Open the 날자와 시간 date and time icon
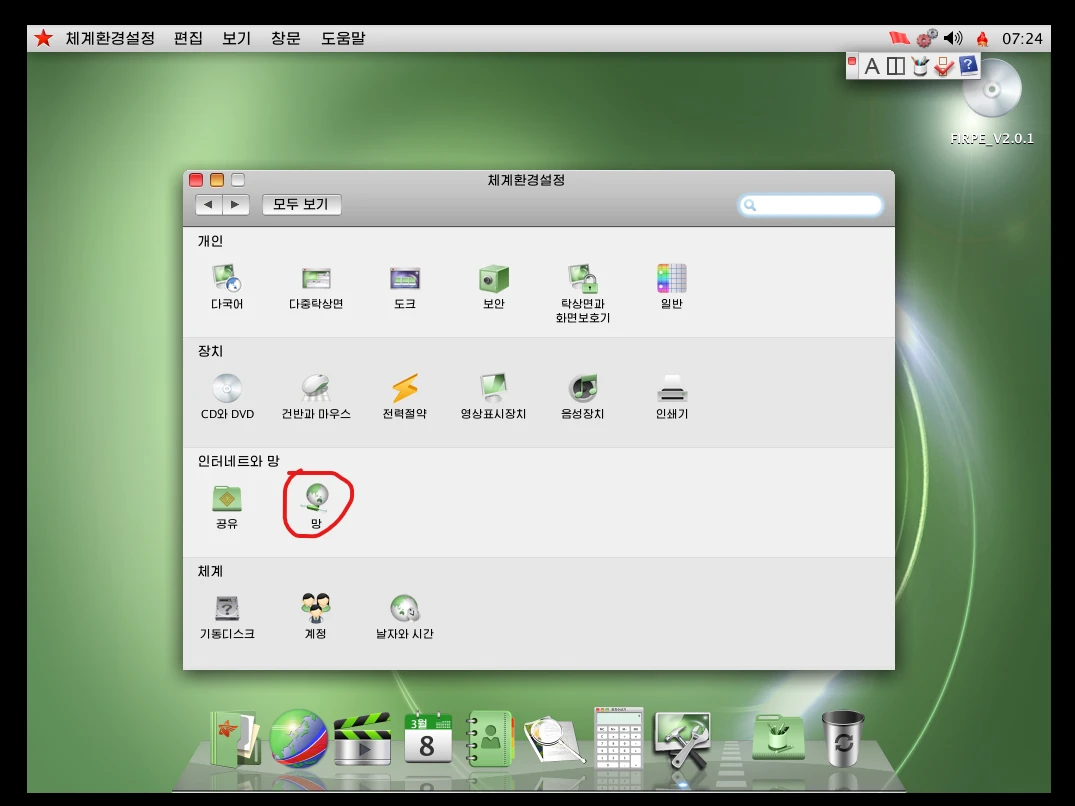The image size is (1075, 806). (x=404, y=609)
